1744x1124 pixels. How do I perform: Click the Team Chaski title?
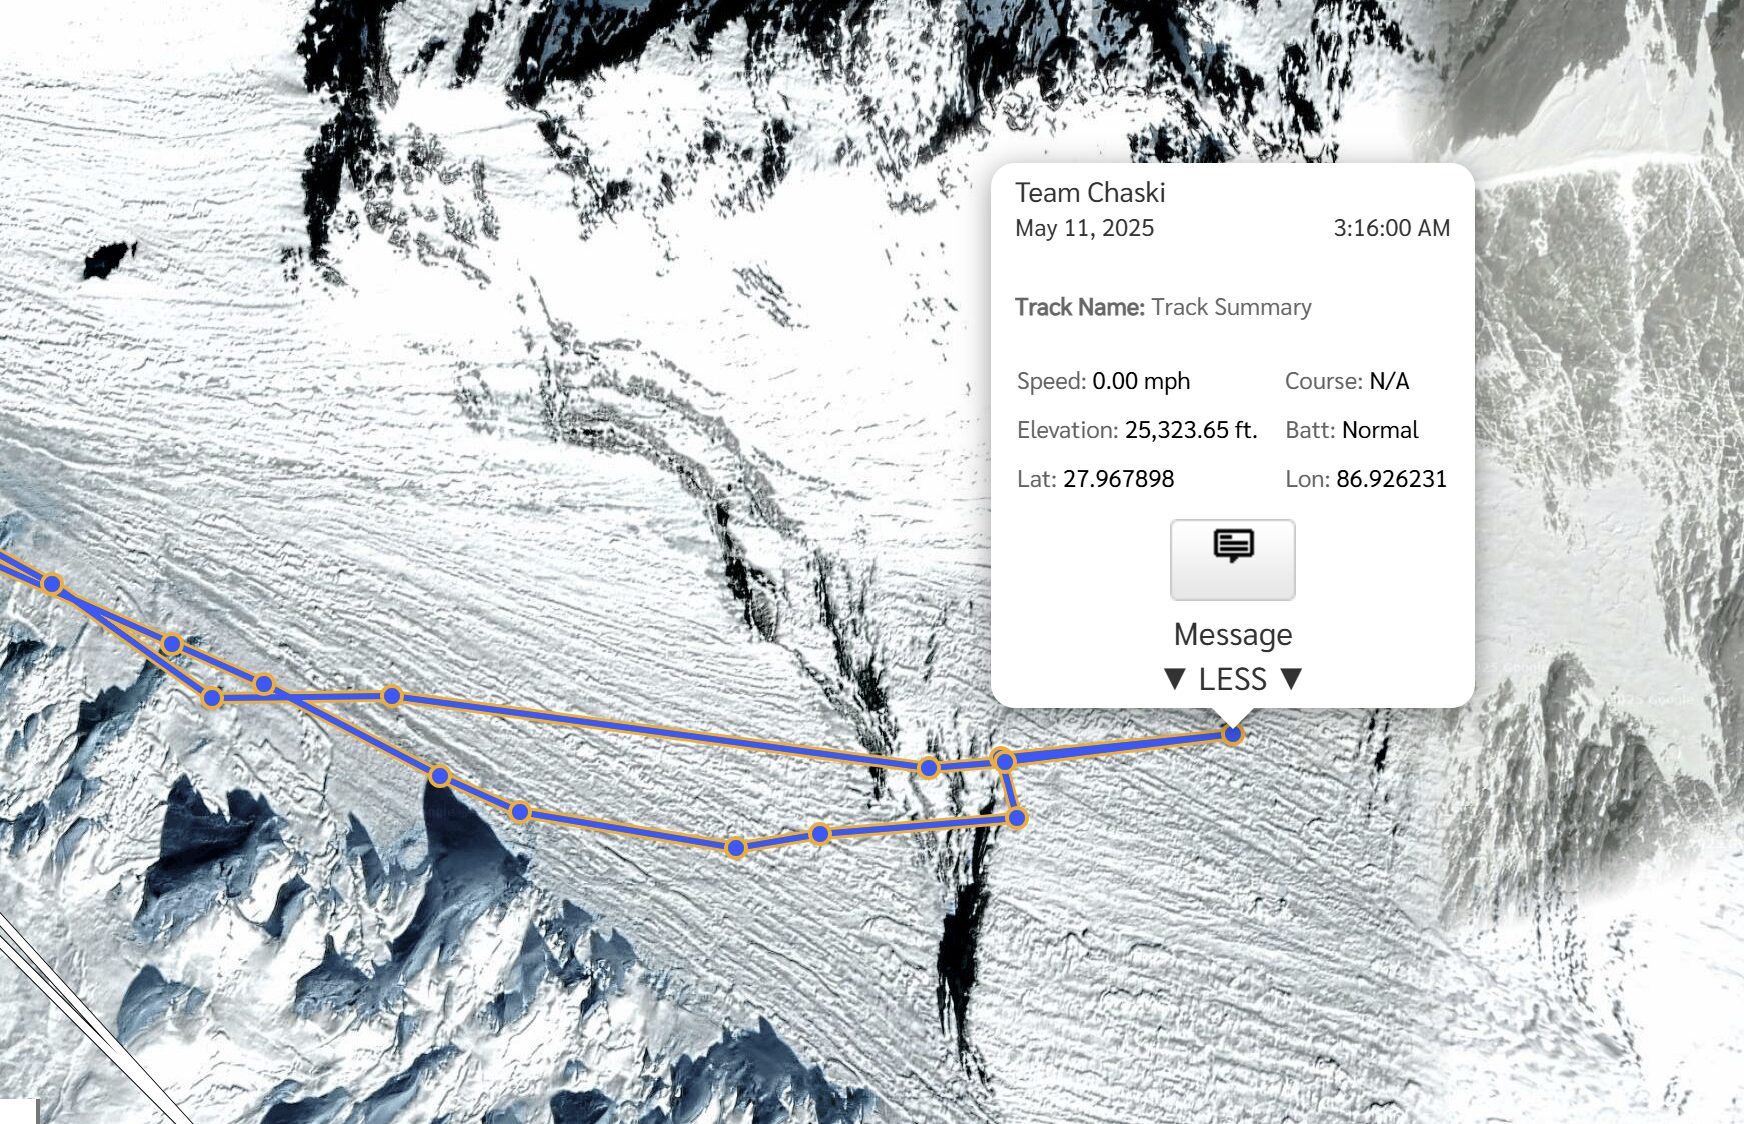(x=1090, y=193)
